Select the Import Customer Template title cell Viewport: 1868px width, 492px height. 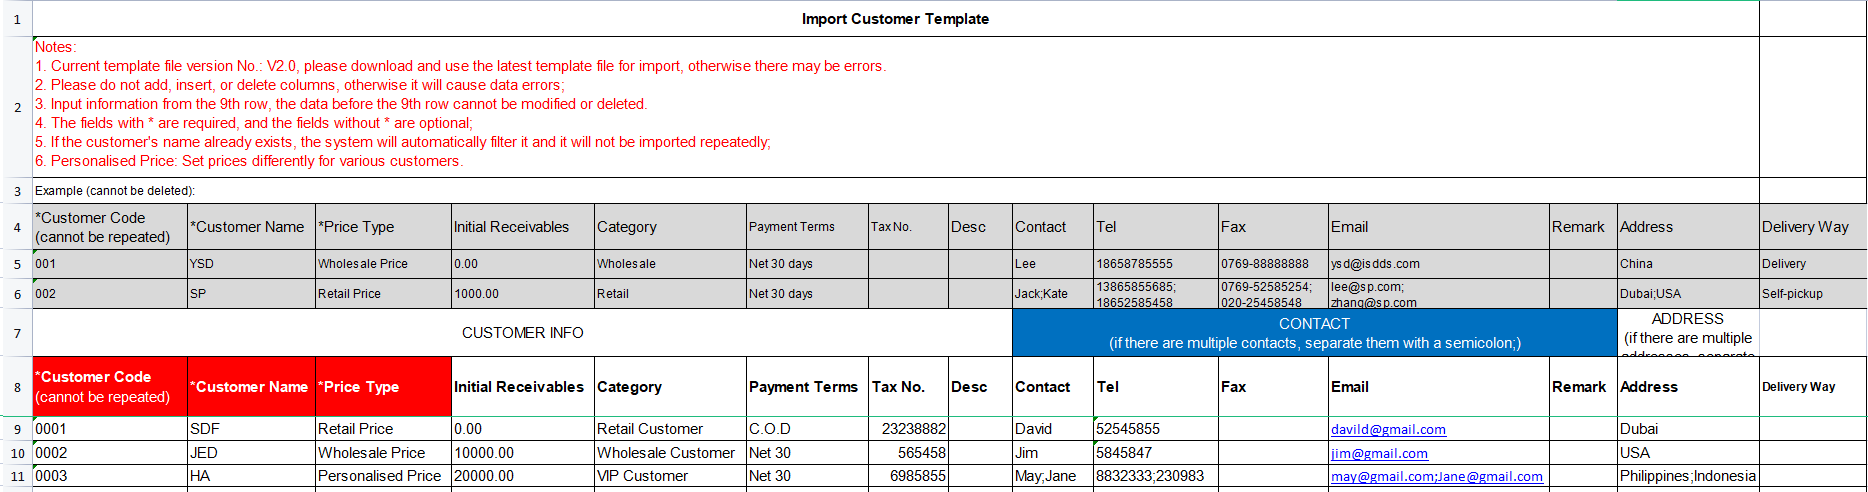(895, 19)
